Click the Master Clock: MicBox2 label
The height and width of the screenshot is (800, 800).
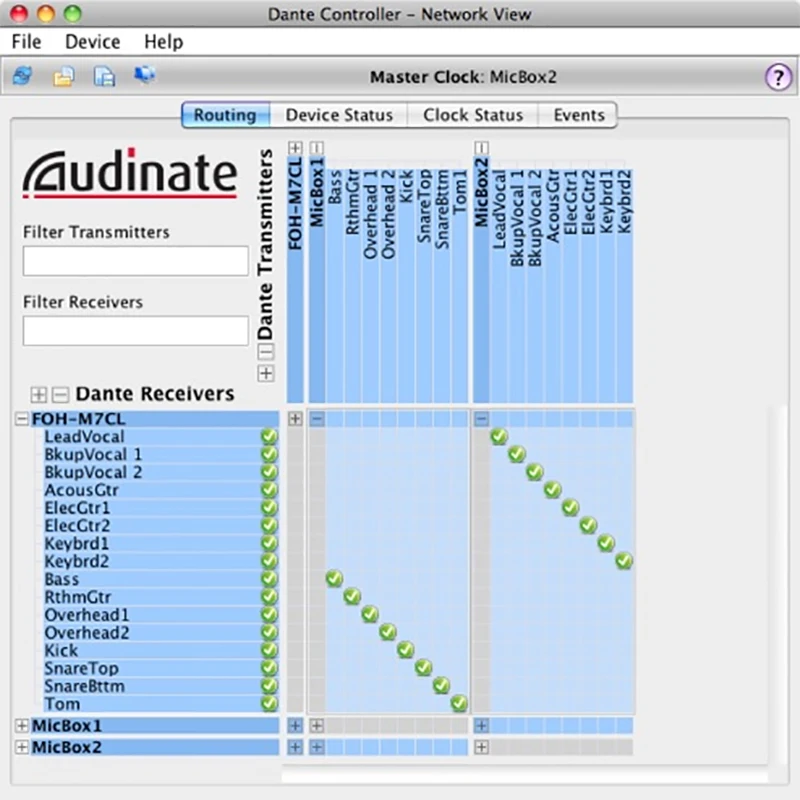tap(463, 77)
